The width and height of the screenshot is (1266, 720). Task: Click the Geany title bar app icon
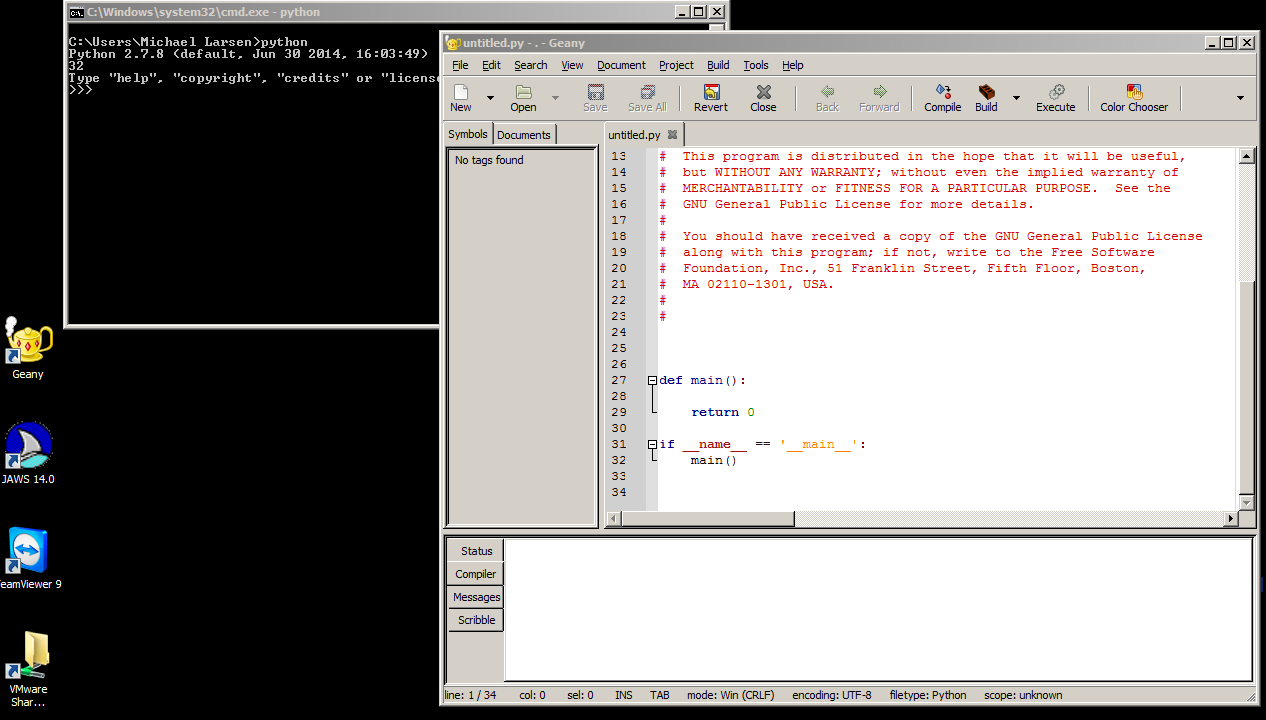coord(453,43)
